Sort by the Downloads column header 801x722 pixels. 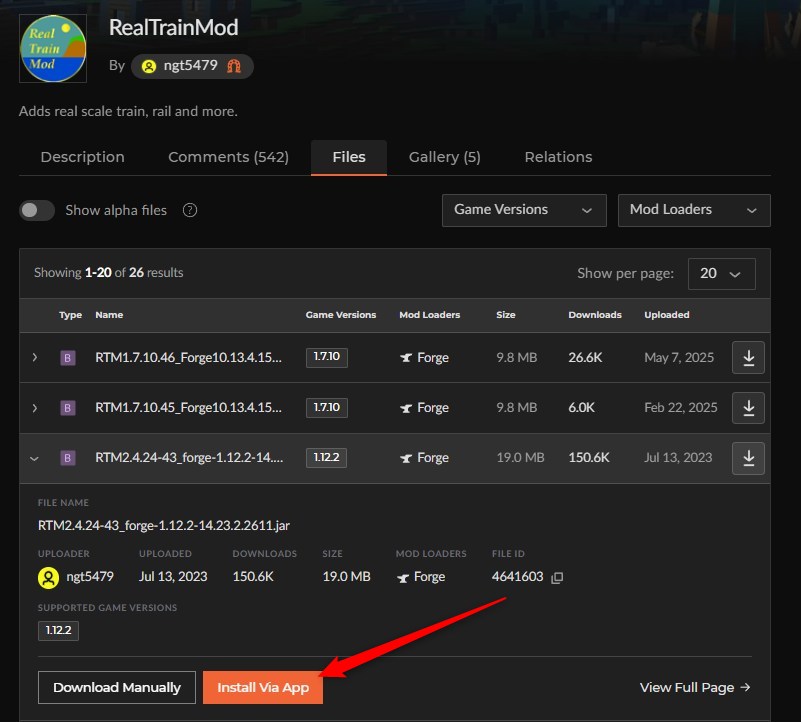pyautogui.click(x=595, y=315)
